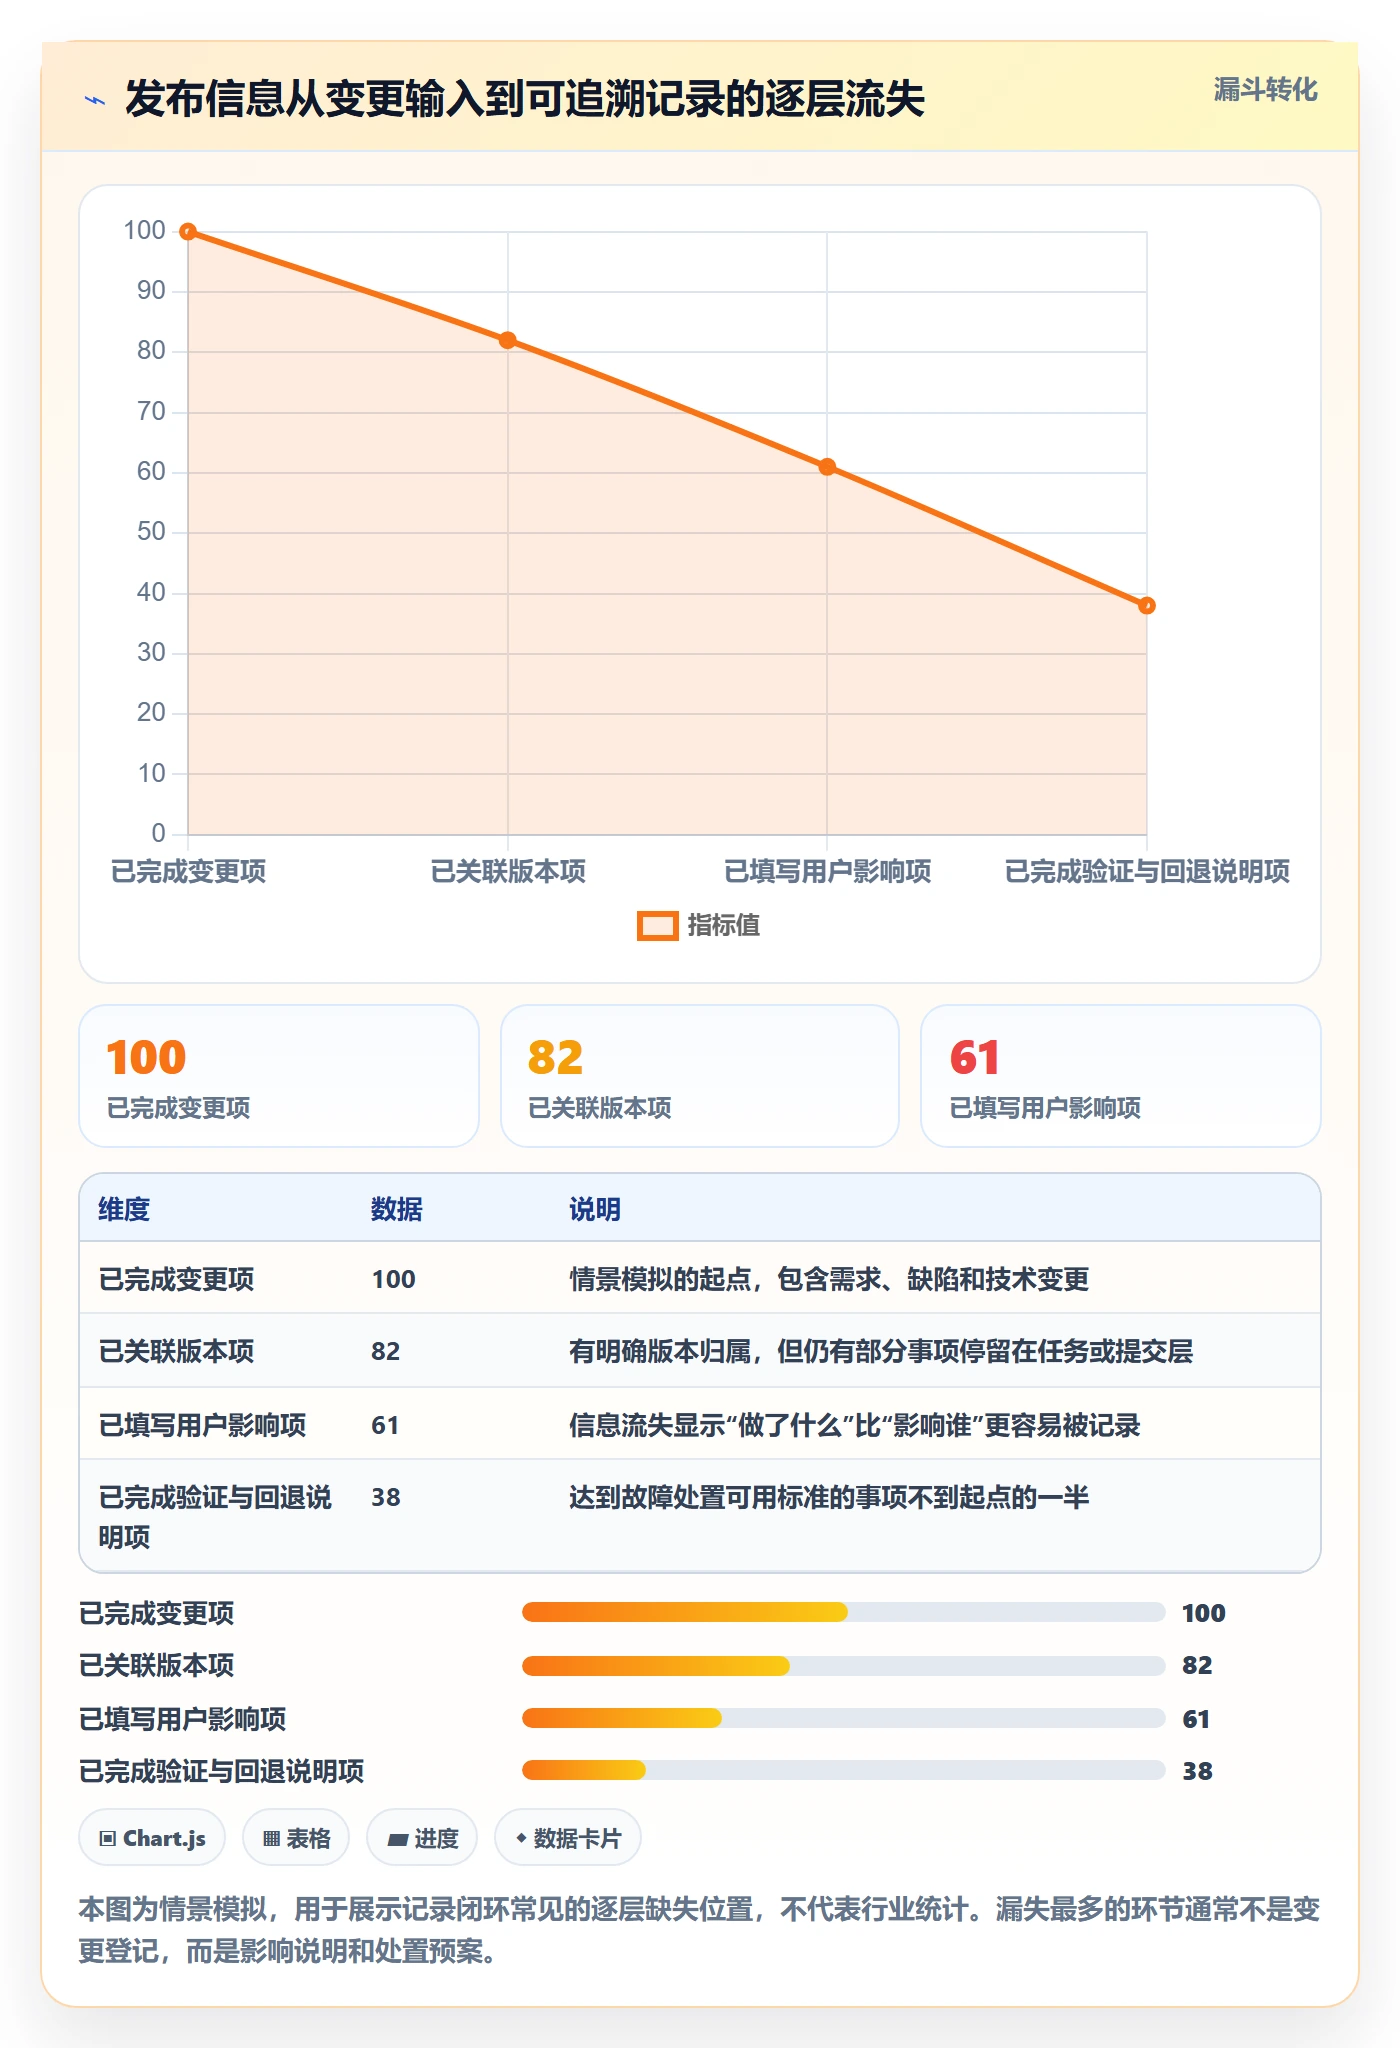The image size is (1400, 2048).
Task: Click the lightning icon beside the title
Action: (x=95, y=100)
